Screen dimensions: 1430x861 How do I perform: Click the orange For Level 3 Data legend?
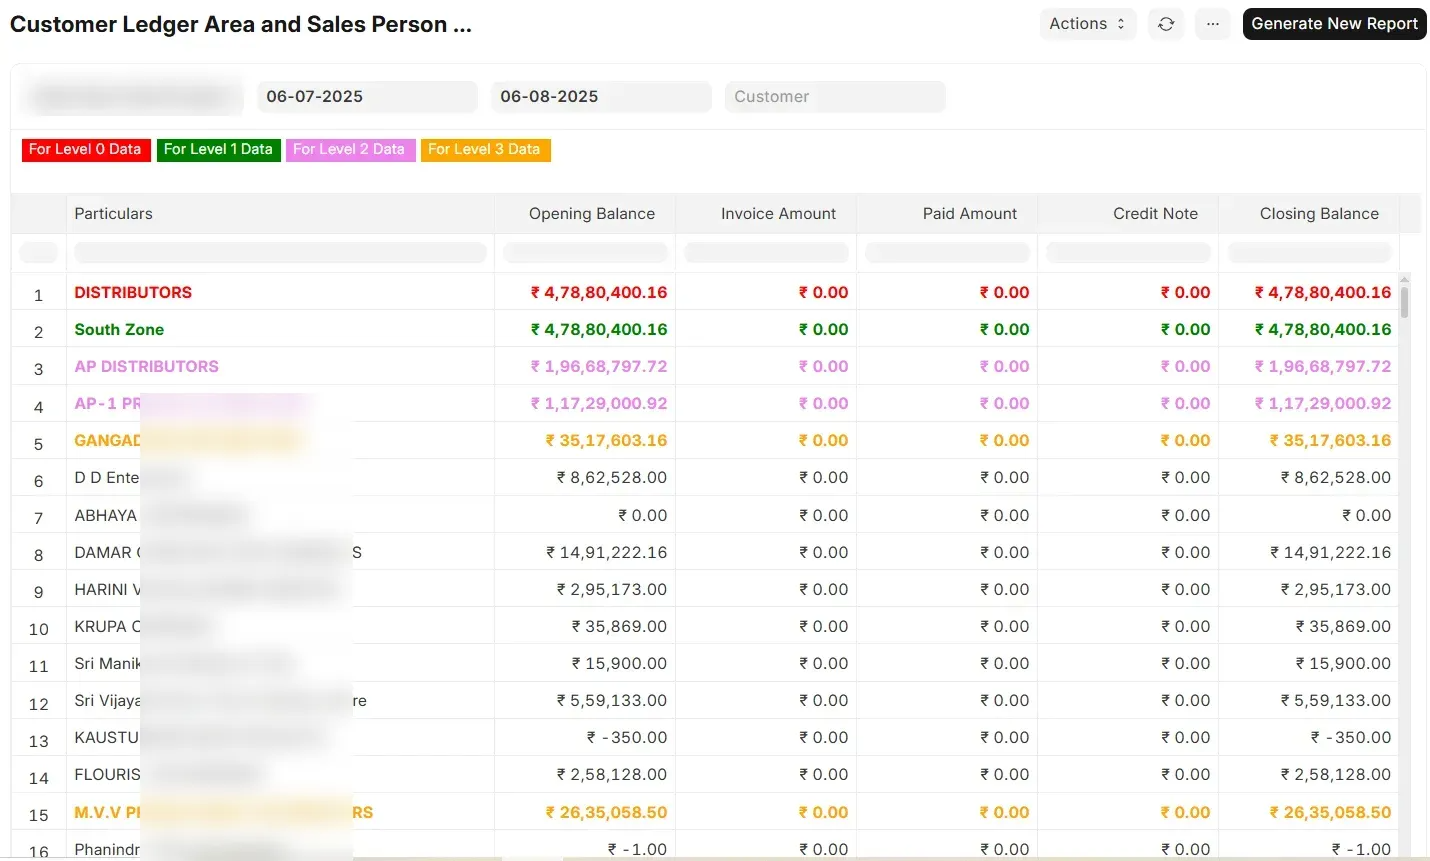484,149
